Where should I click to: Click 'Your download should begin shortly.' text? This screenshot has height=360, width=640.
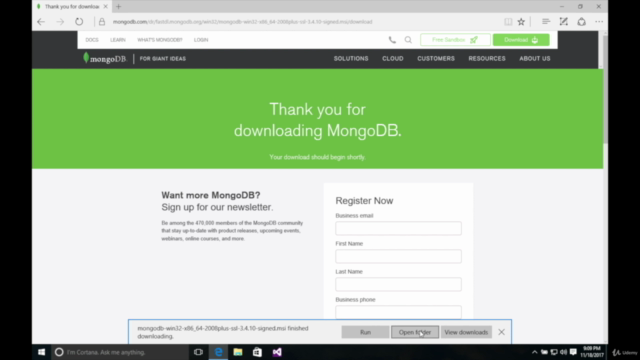click(317, 157)
